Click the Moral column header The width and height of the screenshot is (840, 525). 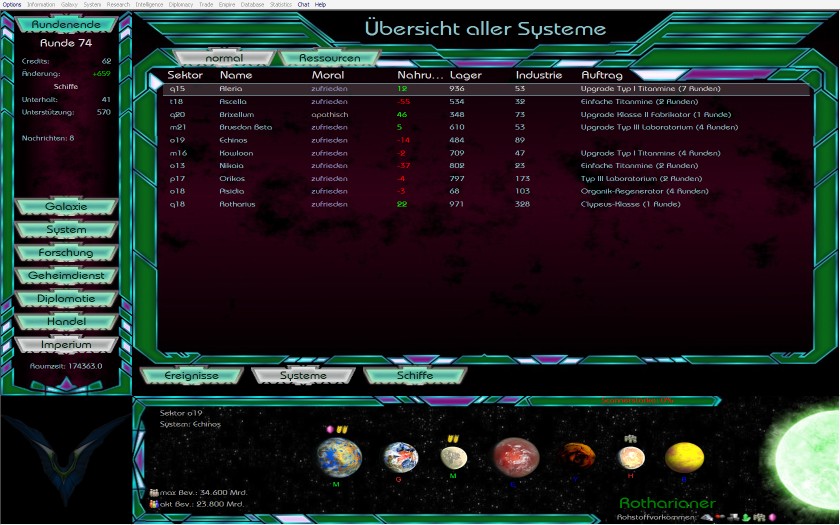point(328,75)
